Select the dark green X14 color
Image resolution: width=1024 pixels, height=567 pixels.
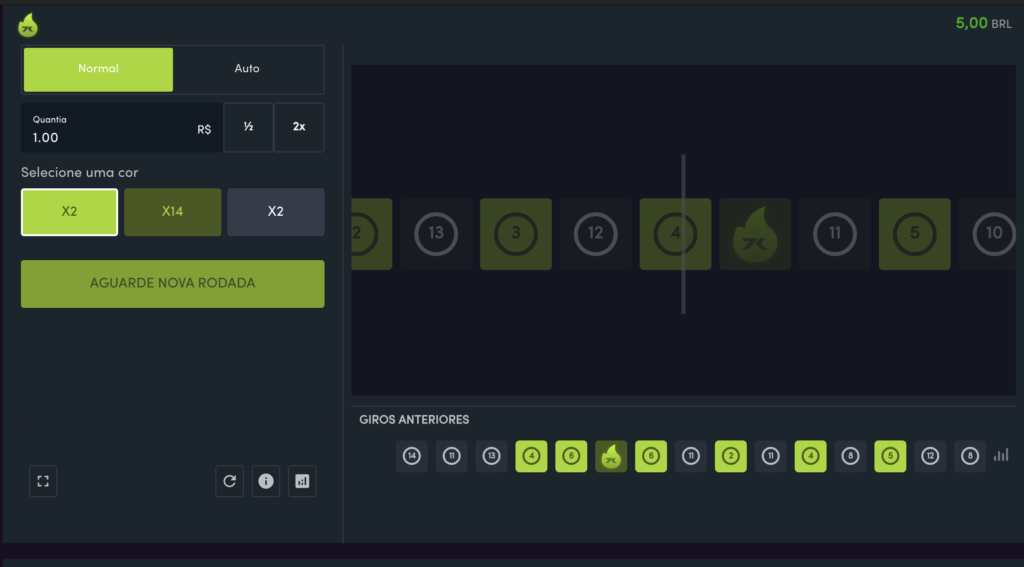click(172, 212)
